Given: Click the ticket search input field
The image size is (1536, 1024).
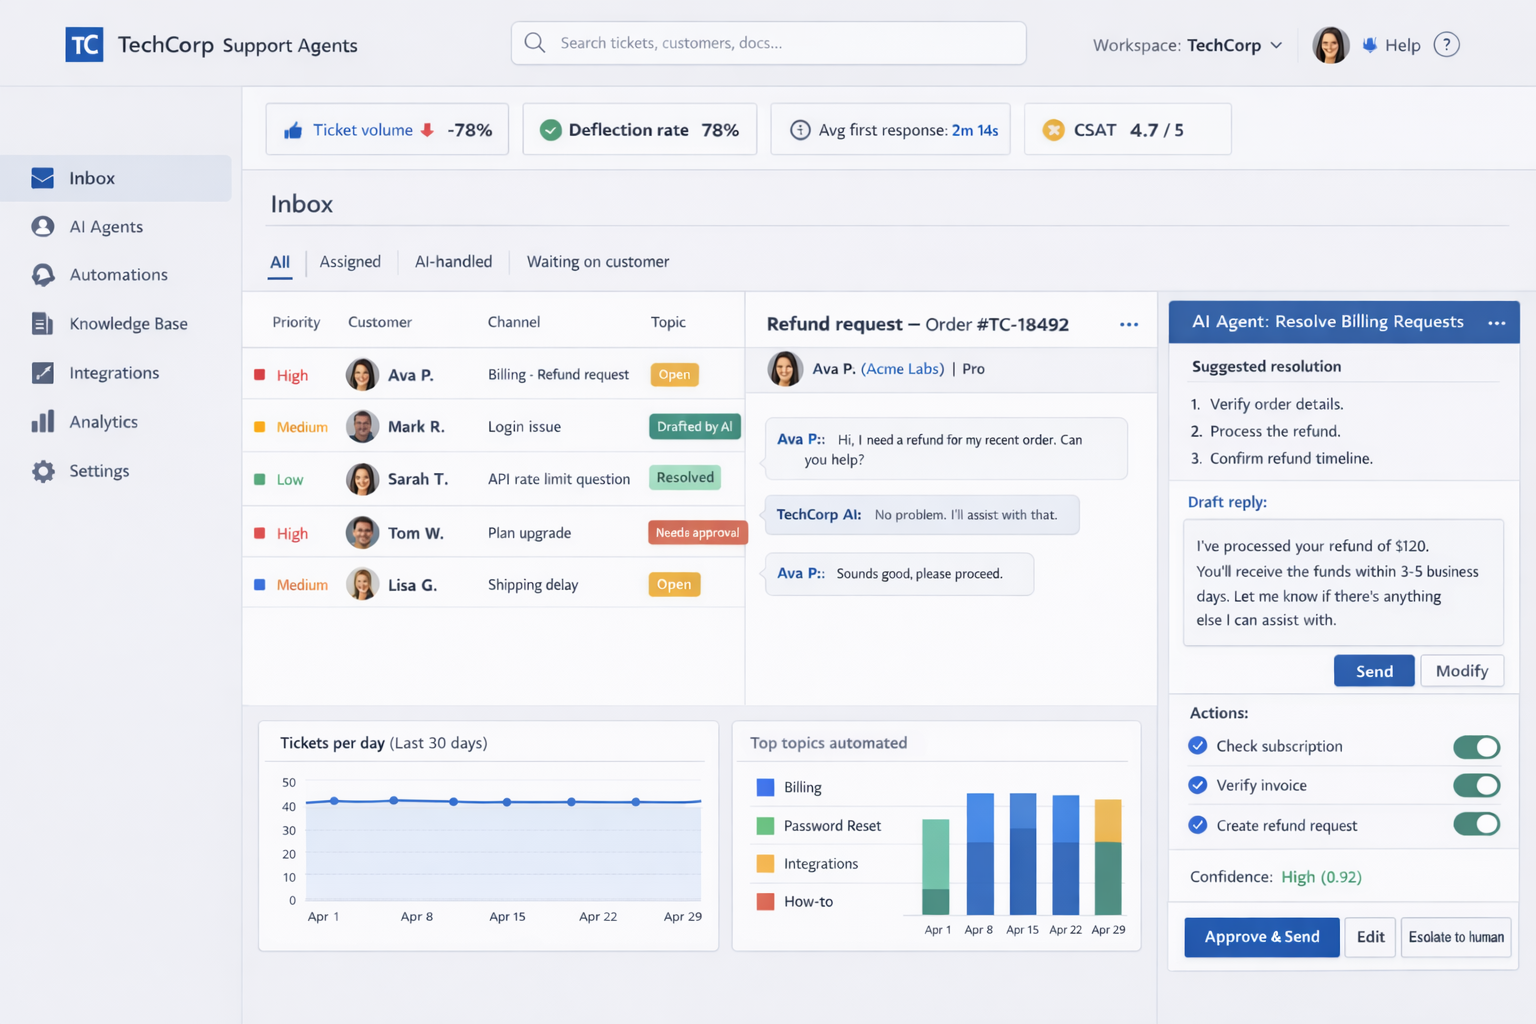Looking at the screenshot, I should click(x=768, y=43).
